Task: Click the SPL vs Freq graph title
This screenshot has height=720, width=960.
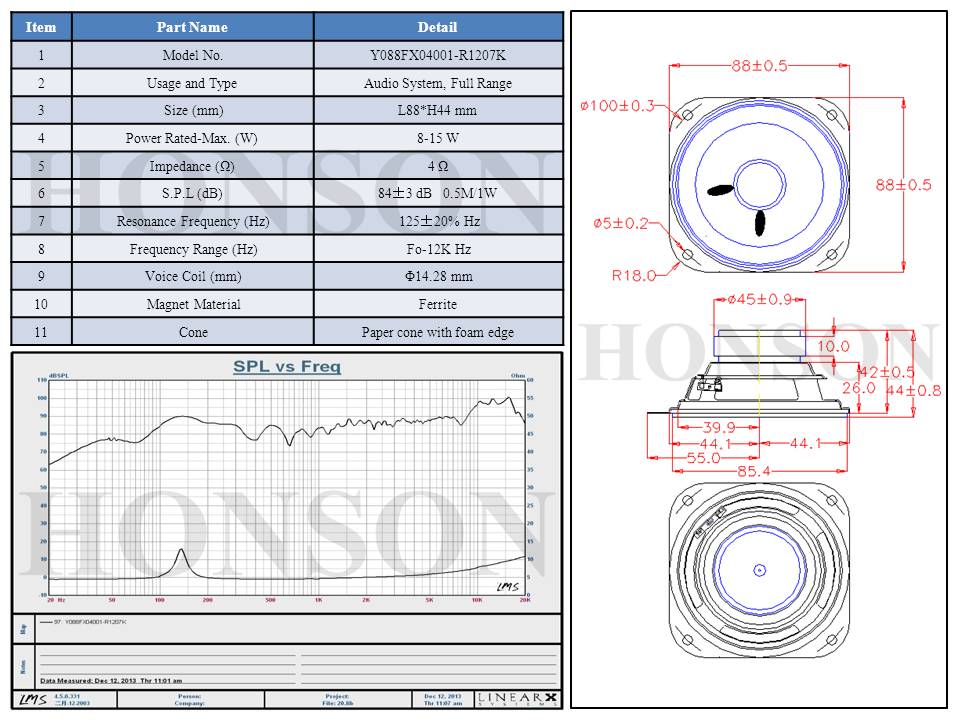Action: (287, 367)
